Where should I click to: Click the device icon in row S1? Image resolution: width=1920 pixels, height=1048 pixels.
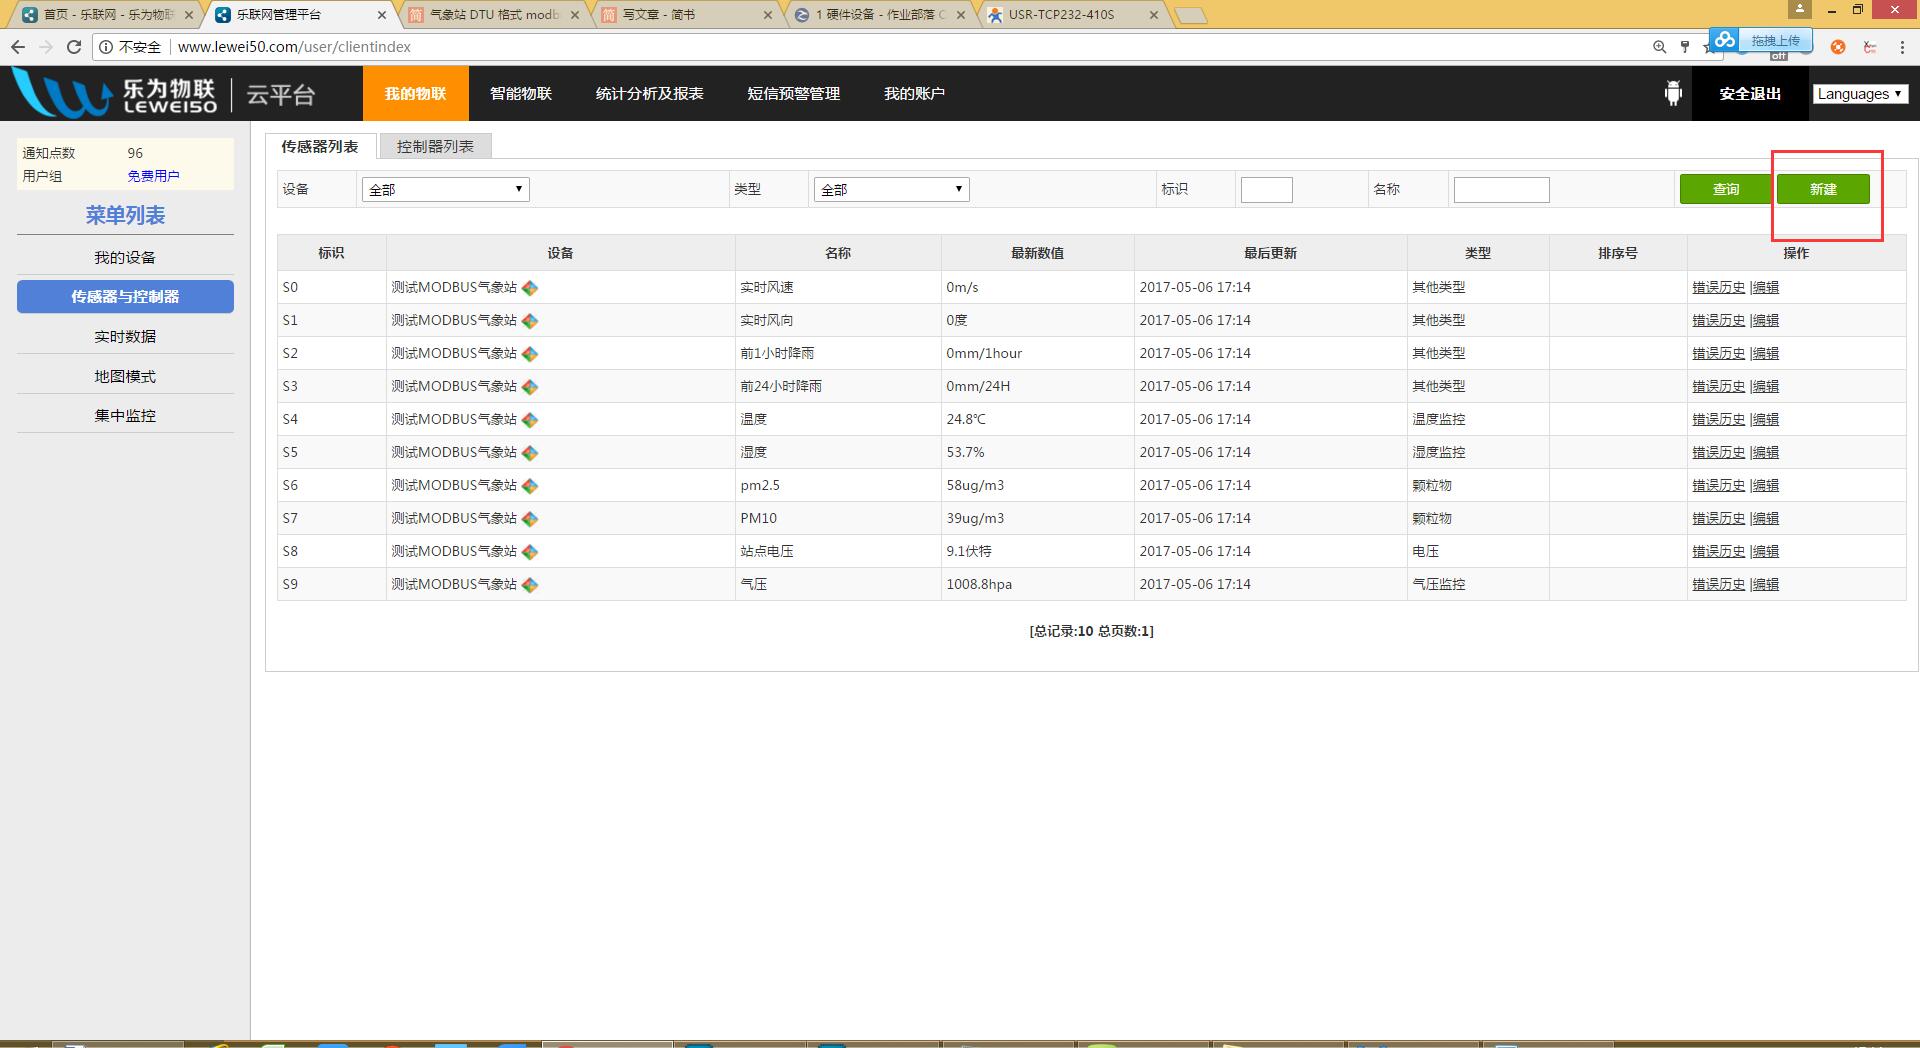pos(530,321)
